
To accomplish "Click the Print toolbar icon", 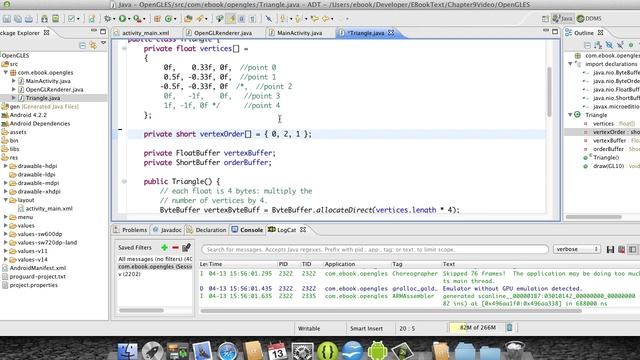I will (29, 19).
